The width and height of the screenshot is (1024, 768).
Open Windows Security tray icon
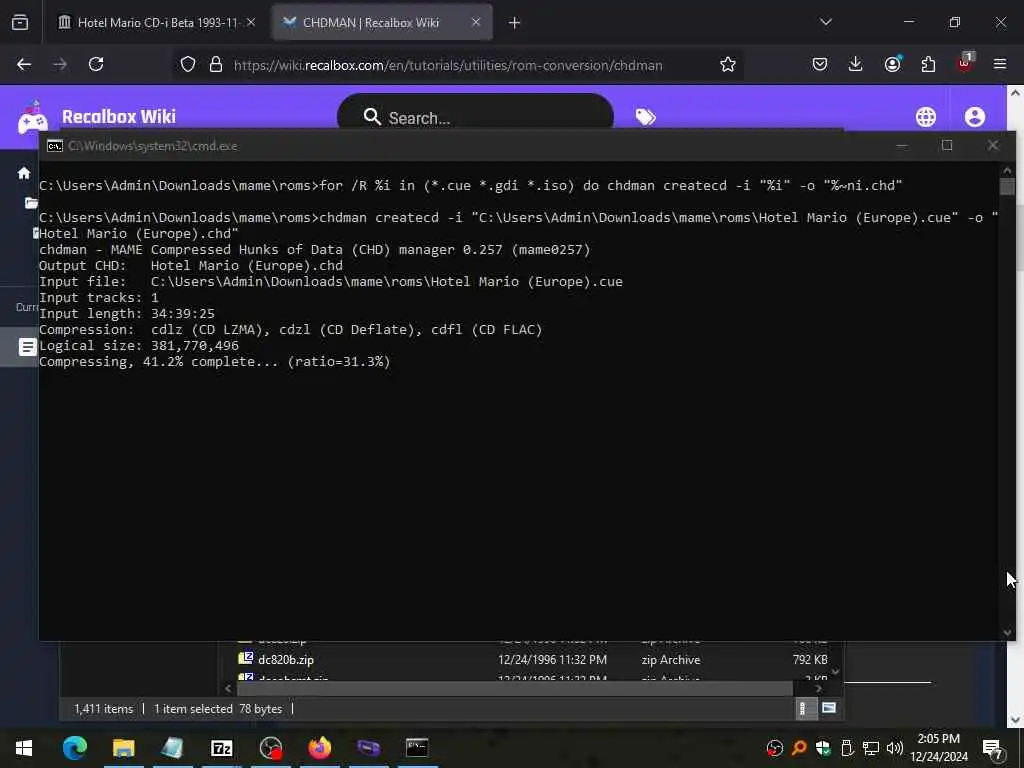coord(823,748)
